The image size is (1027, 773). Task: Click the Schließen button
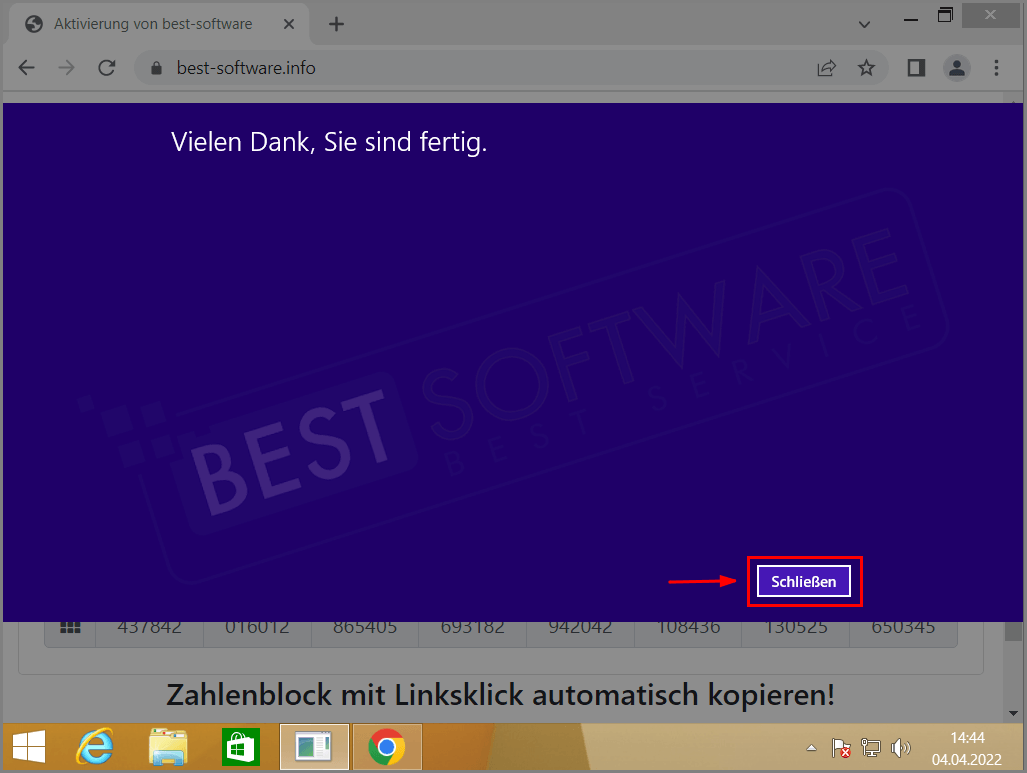(x=804, y=581)
